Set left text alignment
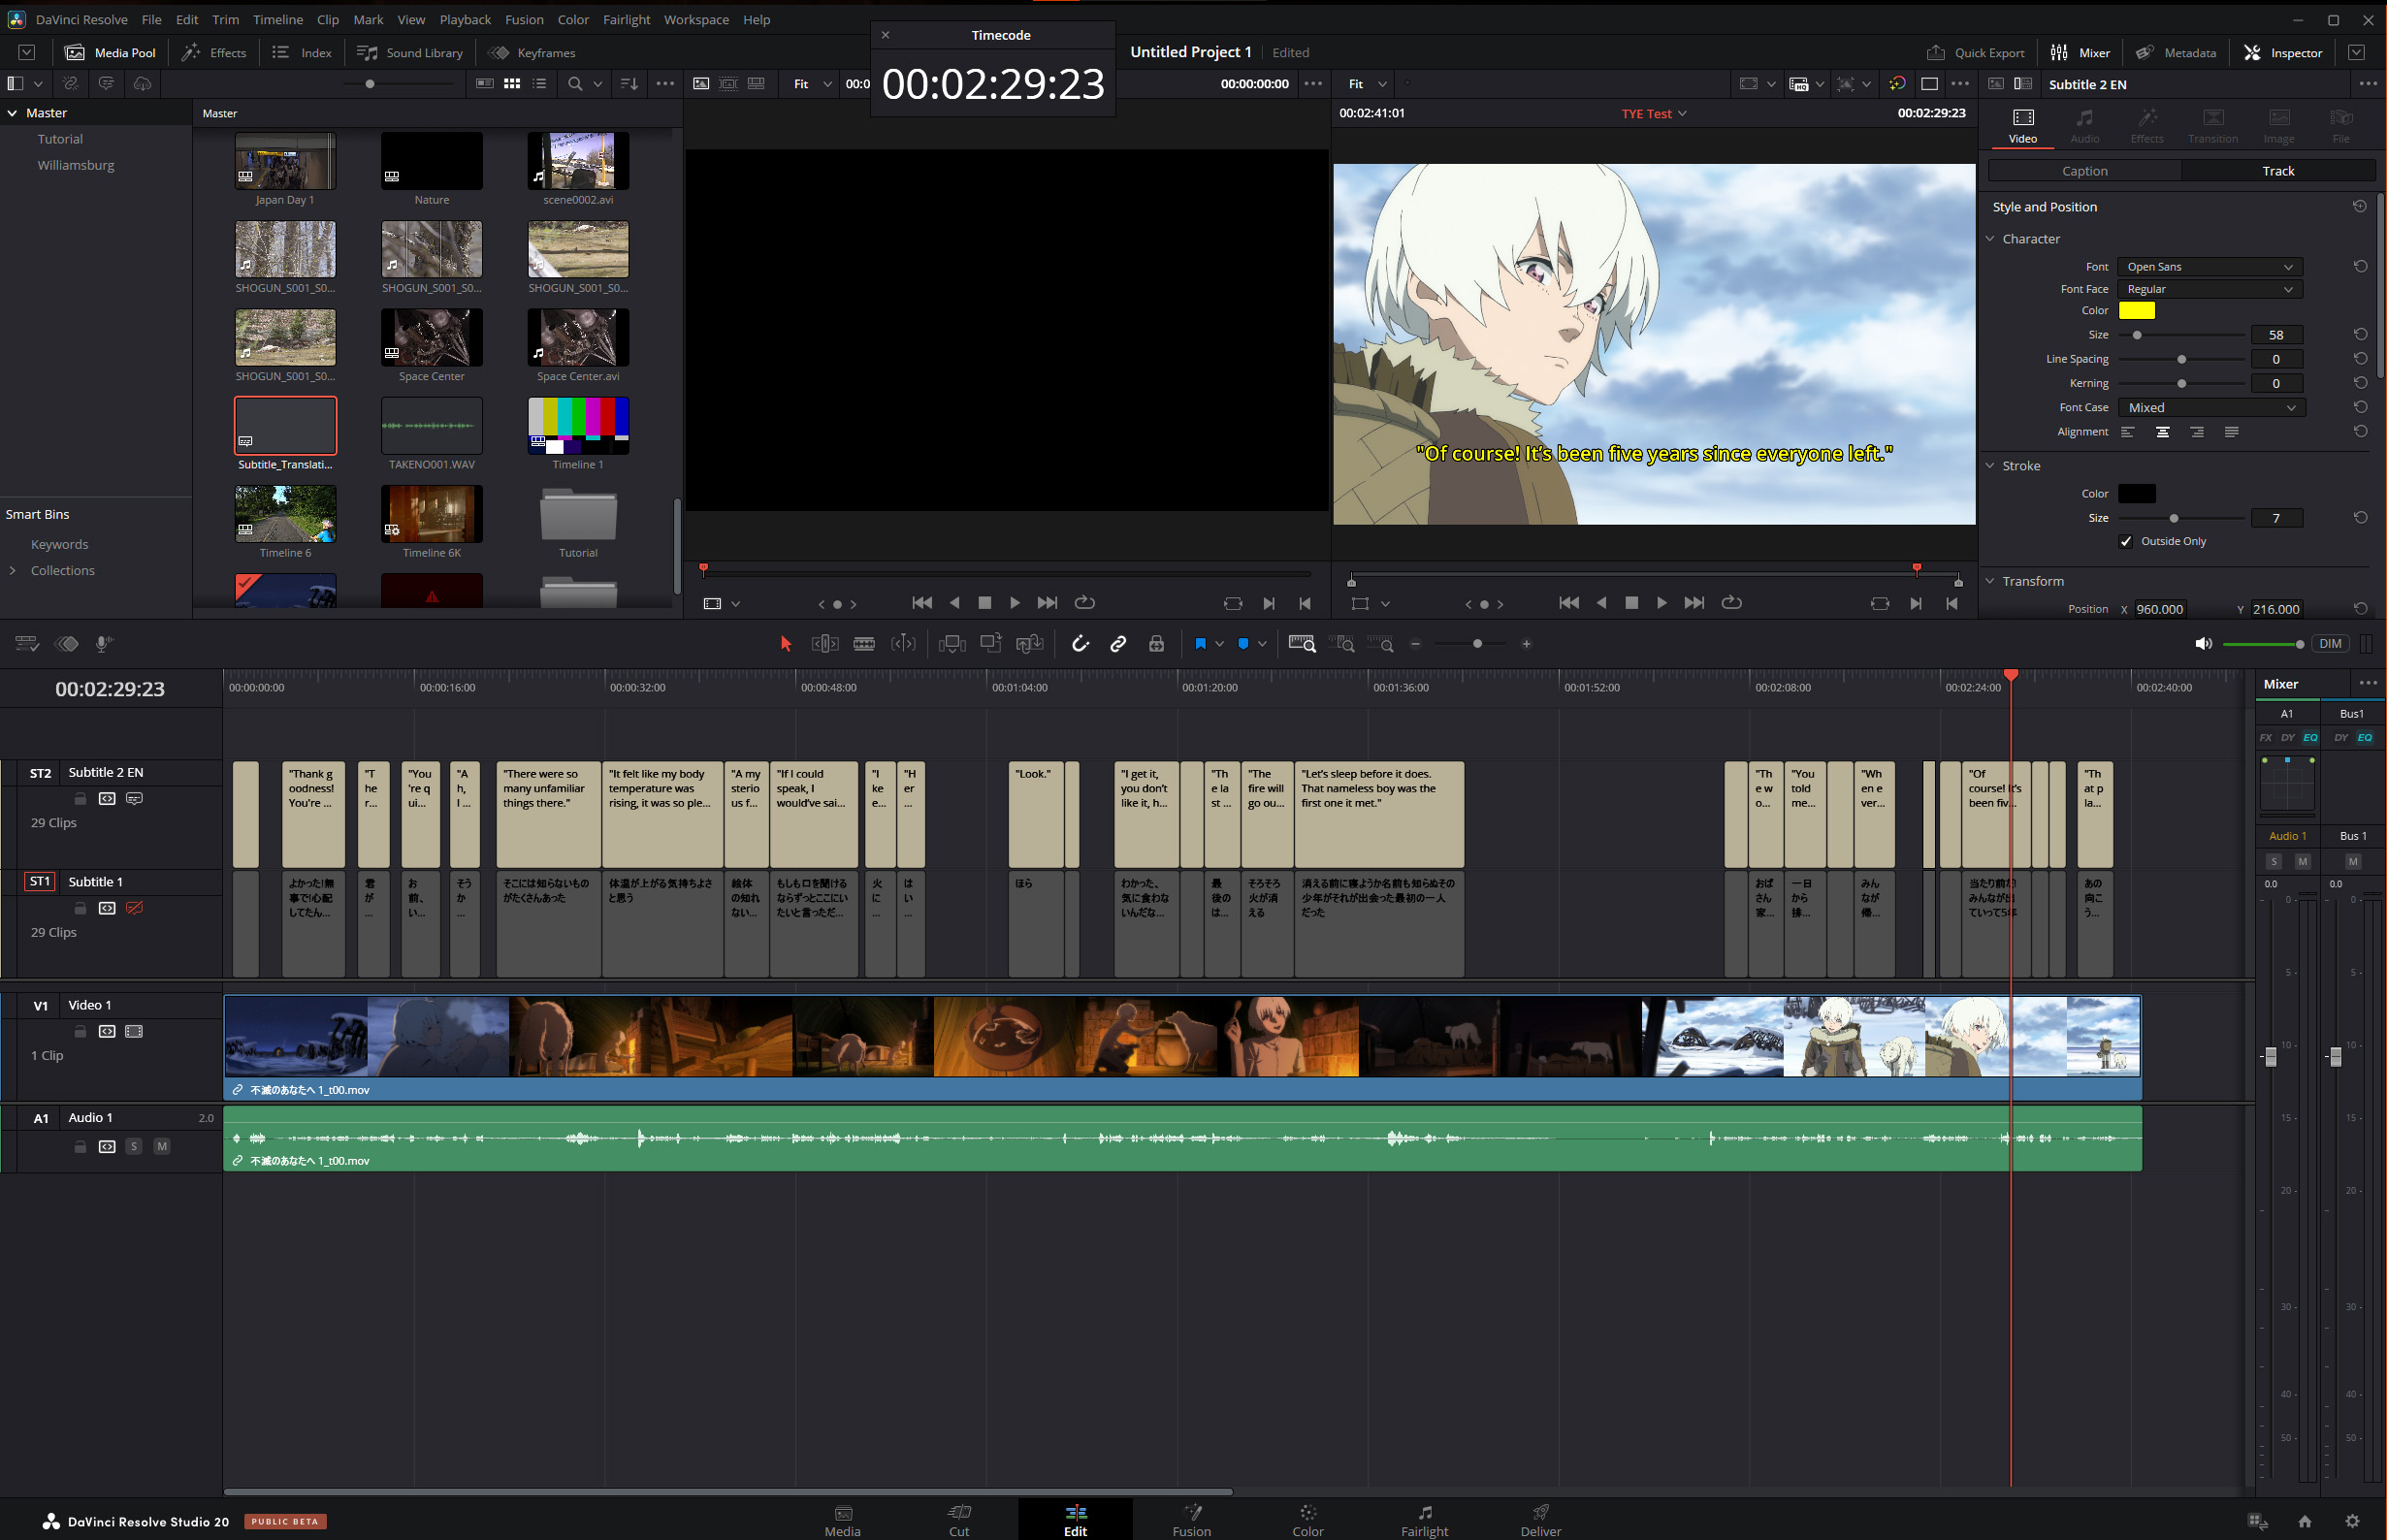Screen dimensions: 2387x1540 pos(2128,432)
